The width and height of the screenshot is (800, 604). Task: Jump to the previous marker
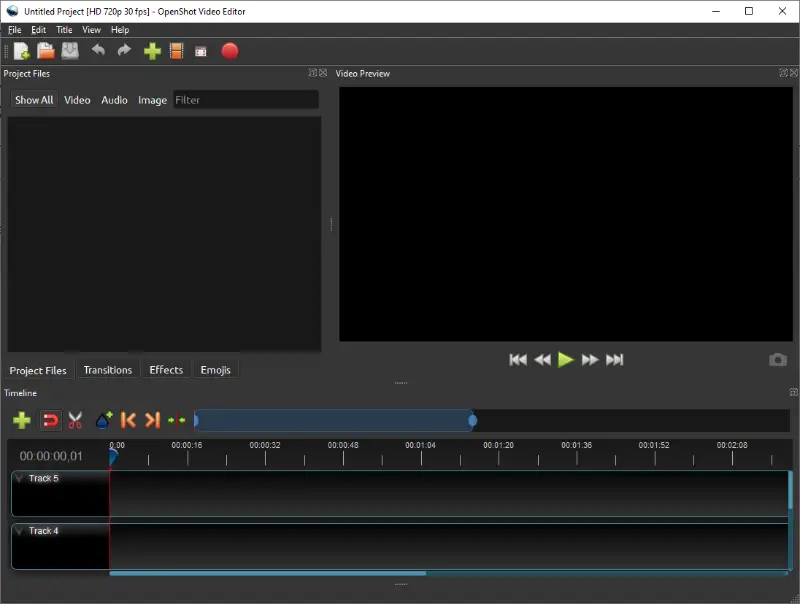(128, 420)
